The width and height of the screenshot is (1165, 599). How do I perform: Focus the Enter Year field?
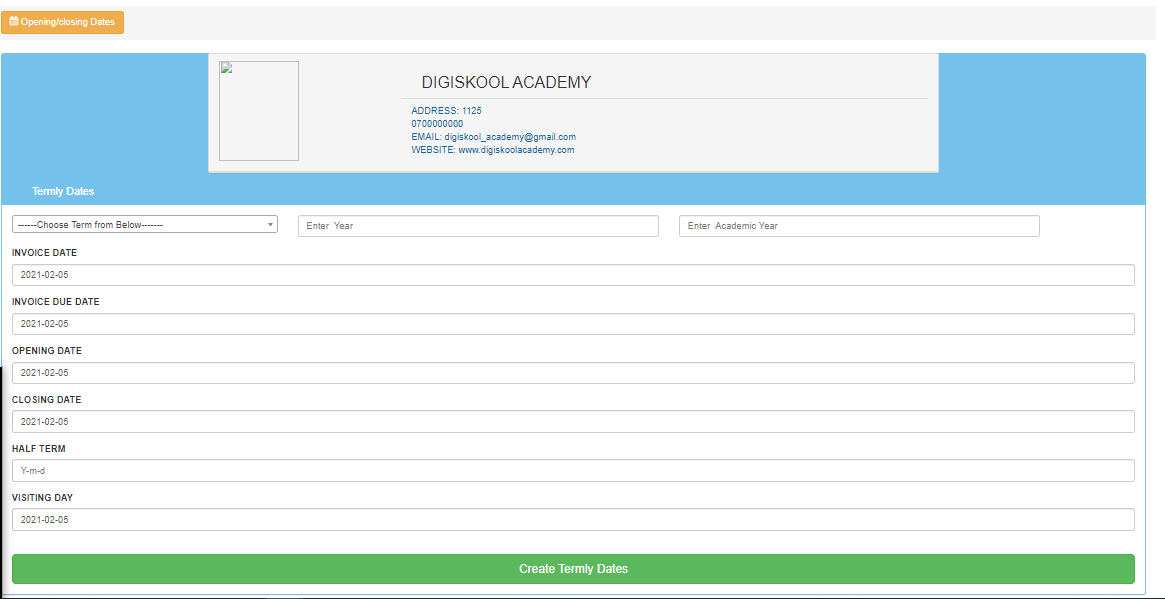[x=478, y=226]
